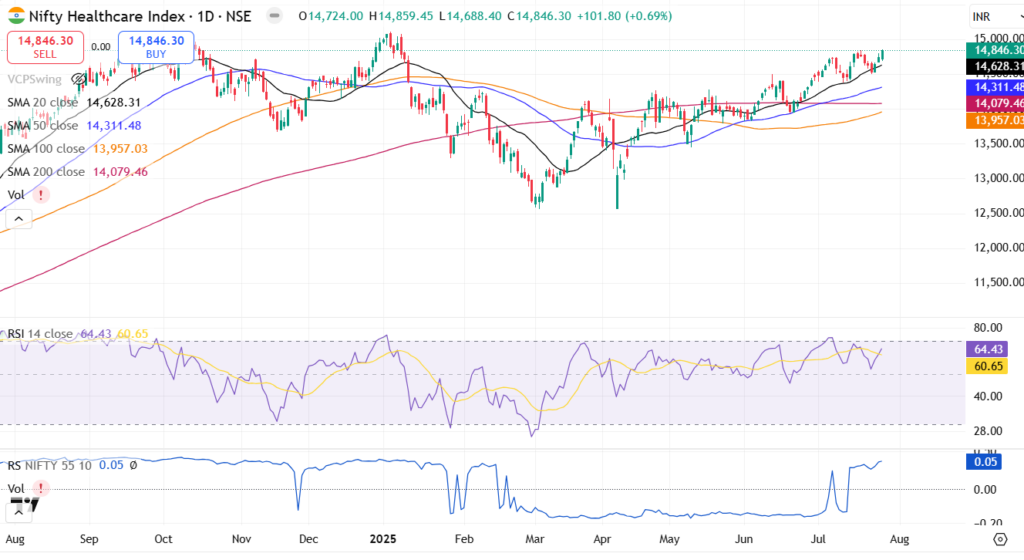Click the 11,500.00 price scale label
The height and width of the screenshot is (560, 1024).
pos(998,282)
